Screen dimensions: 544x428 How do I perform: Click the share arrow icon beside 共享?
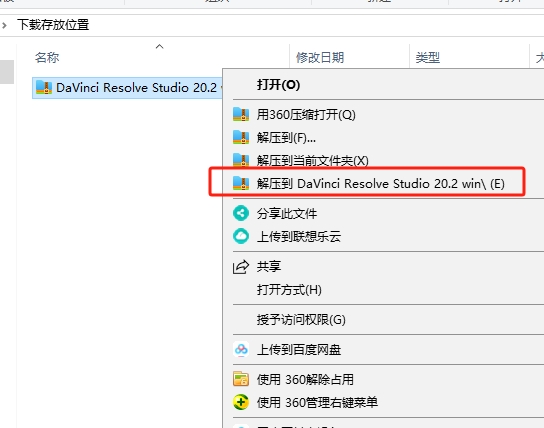[x=241, y=267]
